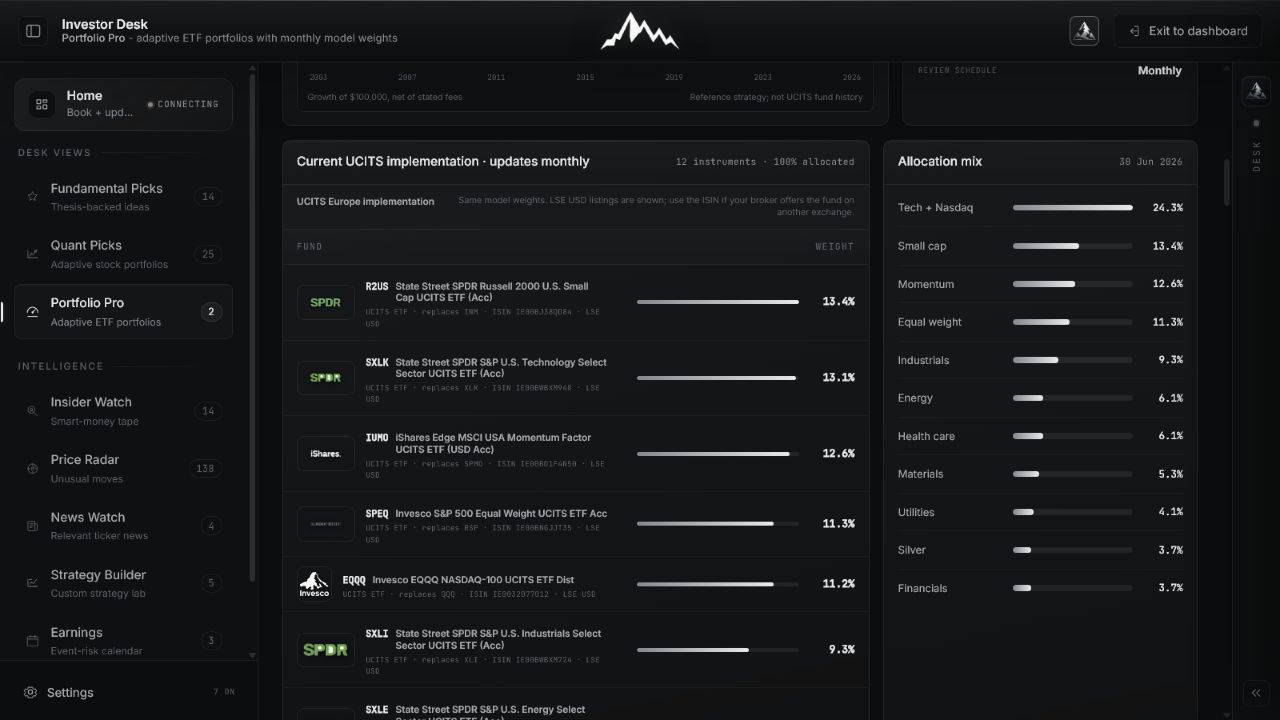Screen dimensions: 1280x720
Task: Click the Desk panel mountain icon
Action: [x=1256, y=91]
